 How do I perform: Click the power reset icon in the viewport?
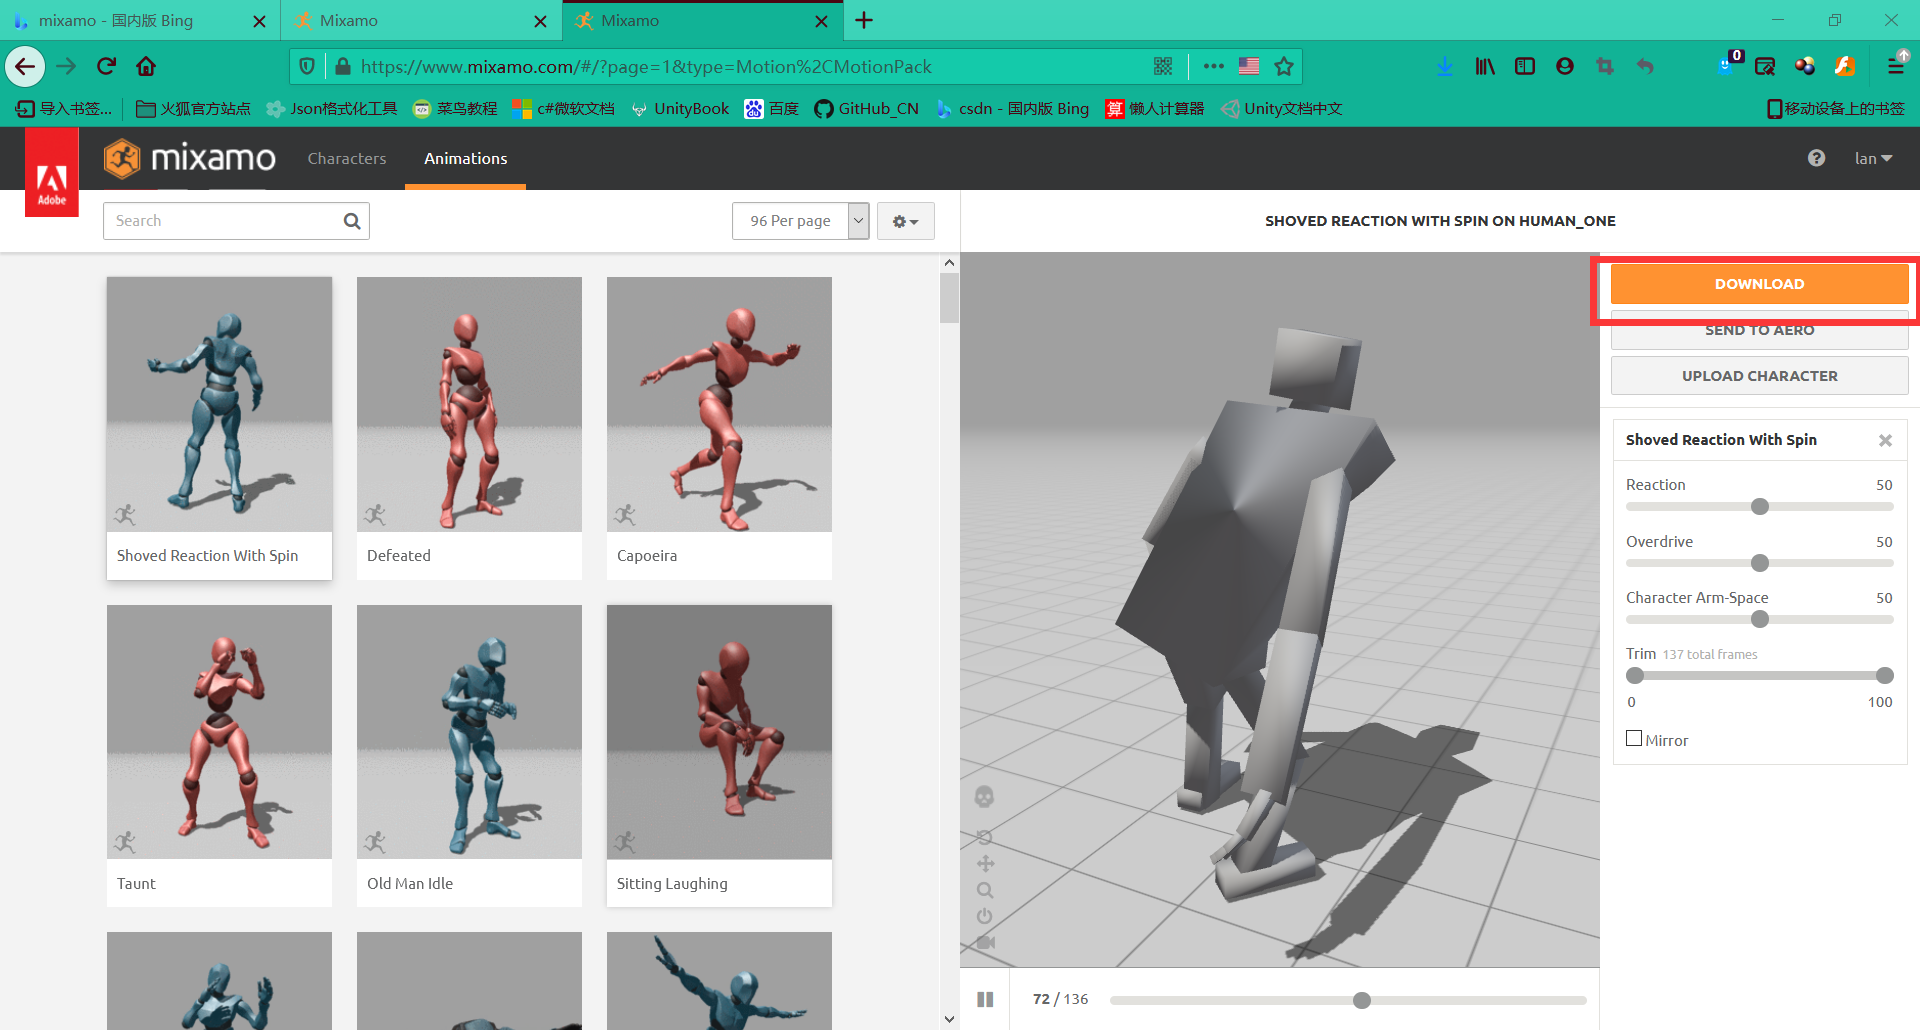coord(985,916)
